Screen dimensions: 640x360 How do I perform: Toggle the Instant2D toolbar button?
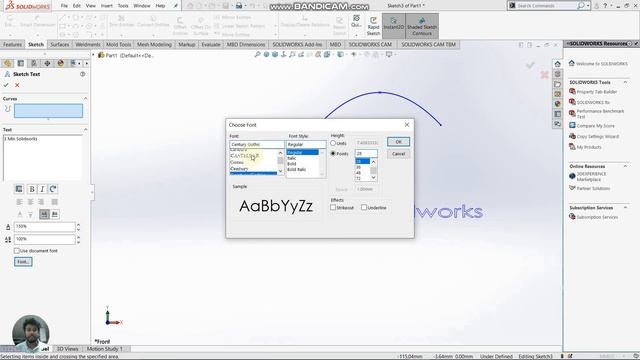coord(393,26)
